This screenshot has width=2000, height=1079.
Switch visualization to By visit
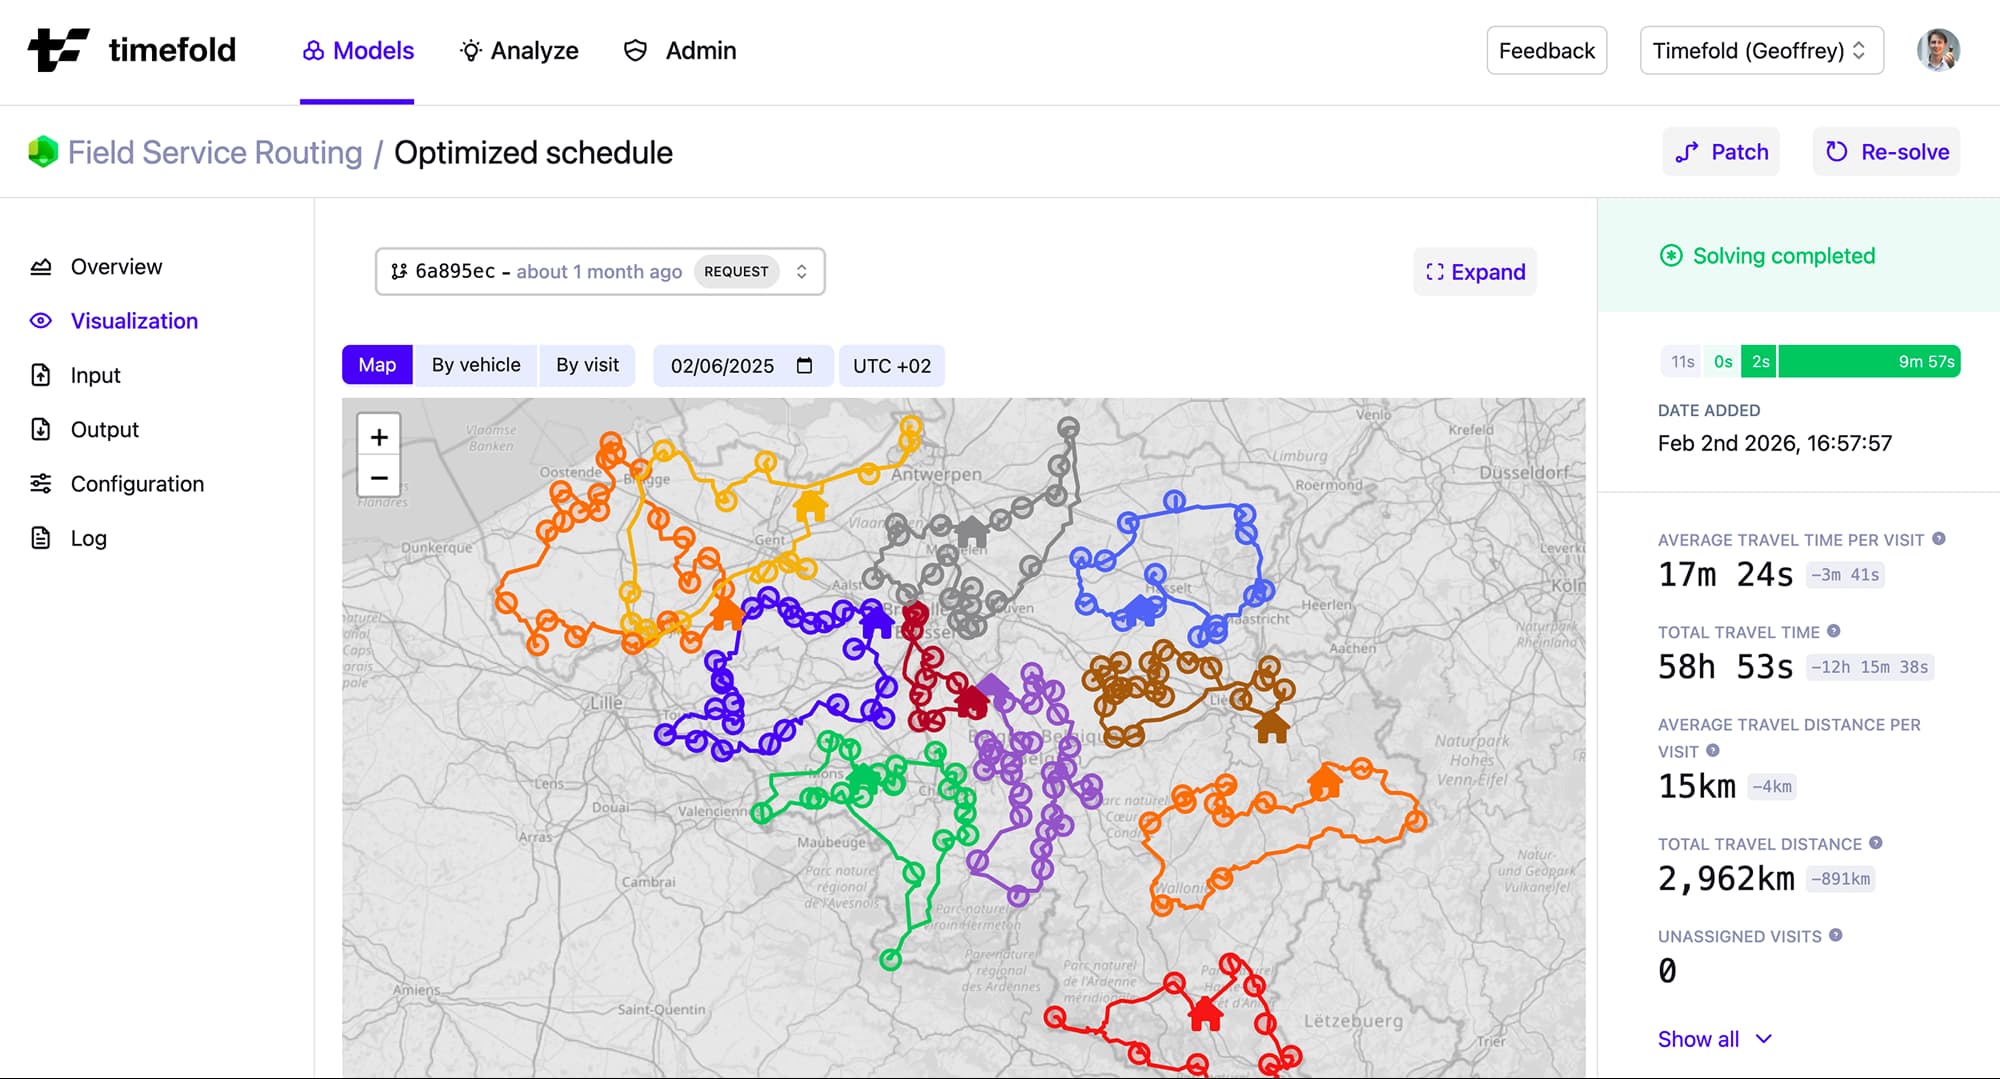(587, 365)
